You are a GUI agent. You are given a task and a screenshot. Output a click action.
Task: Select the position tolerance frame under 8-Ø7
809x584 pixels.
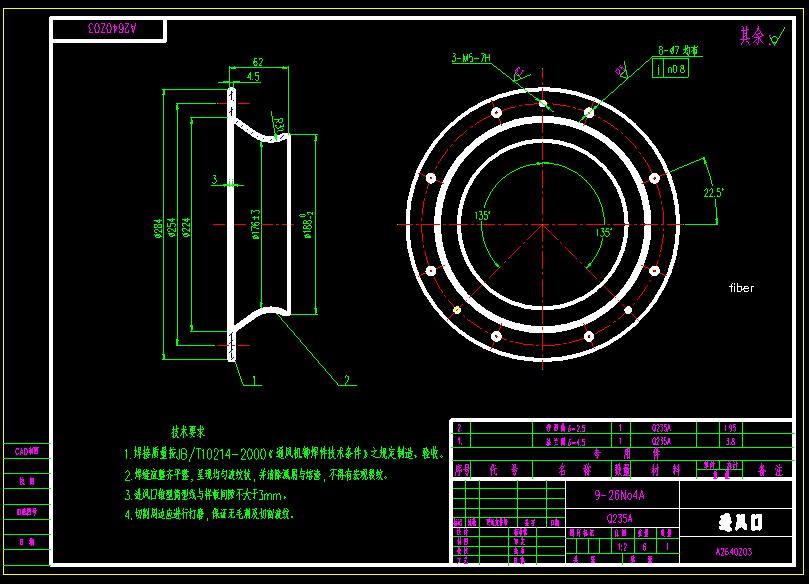point(670,68)
